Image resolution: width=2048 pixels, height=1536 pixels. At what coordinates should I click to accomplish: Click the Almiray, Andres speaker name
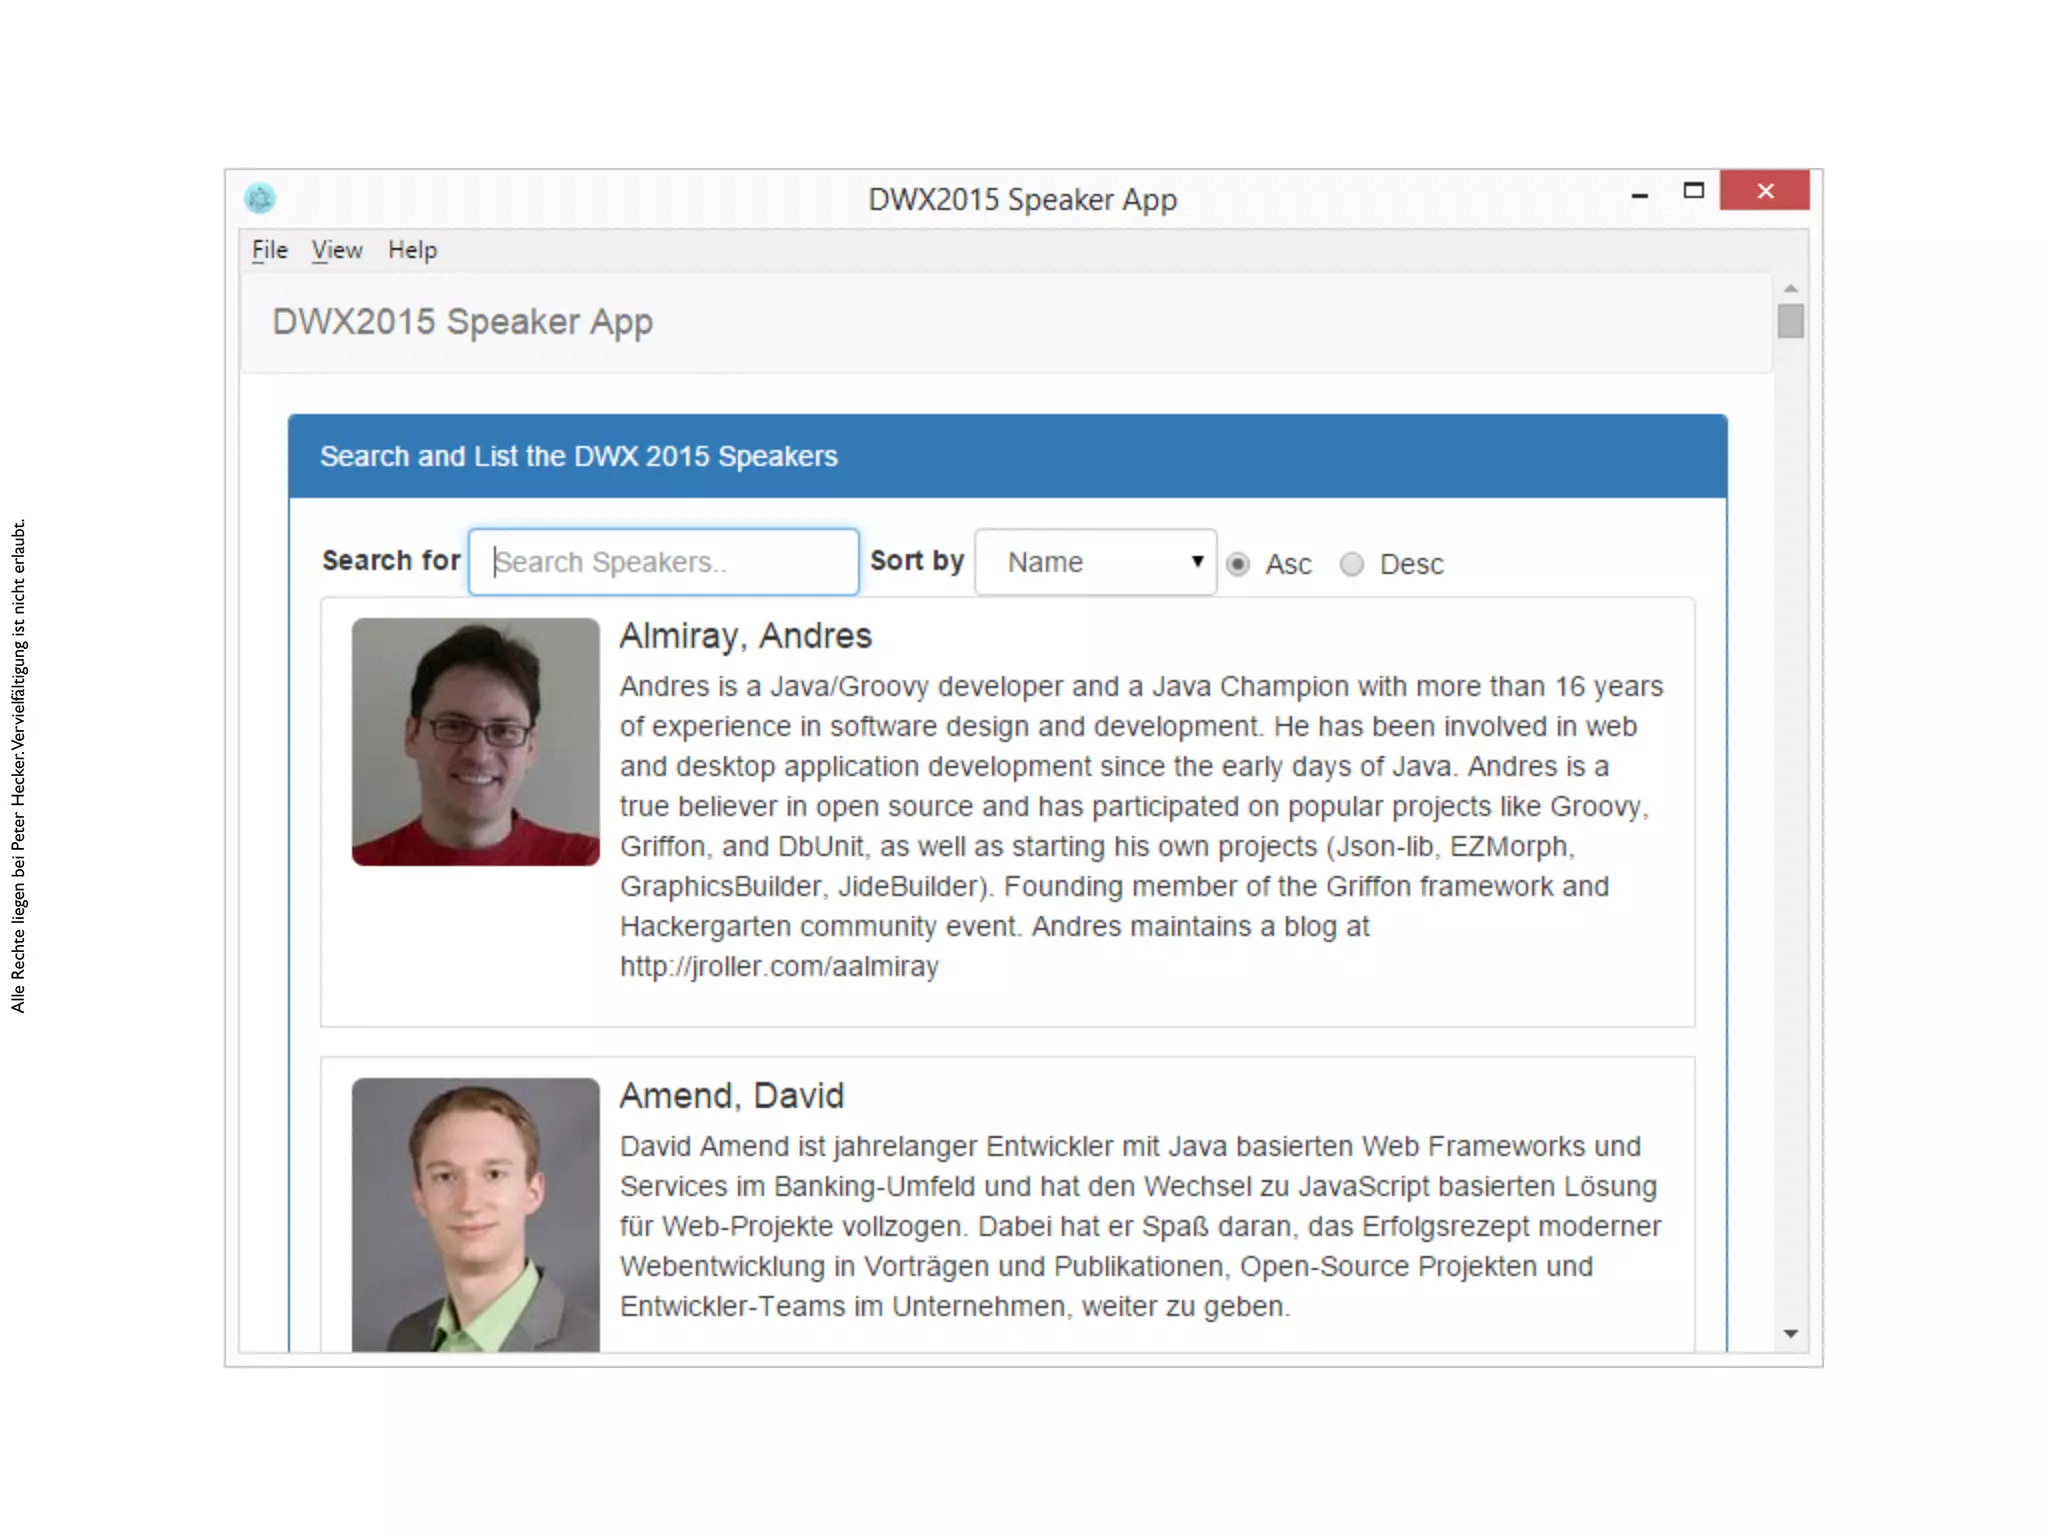click(745, 636)
